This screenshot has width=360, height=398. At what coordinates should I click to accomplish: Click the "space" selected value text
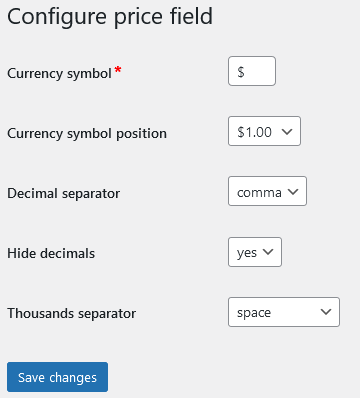pos(254,313)
